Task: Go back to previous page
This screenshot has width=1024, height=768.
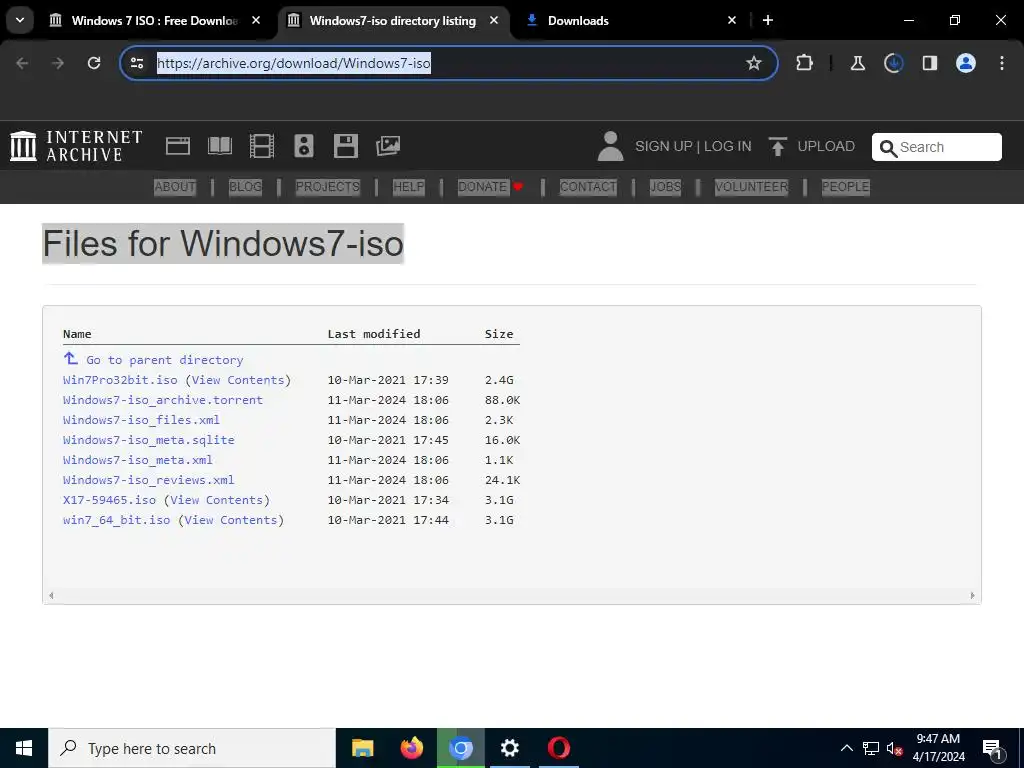Action: 22,63
